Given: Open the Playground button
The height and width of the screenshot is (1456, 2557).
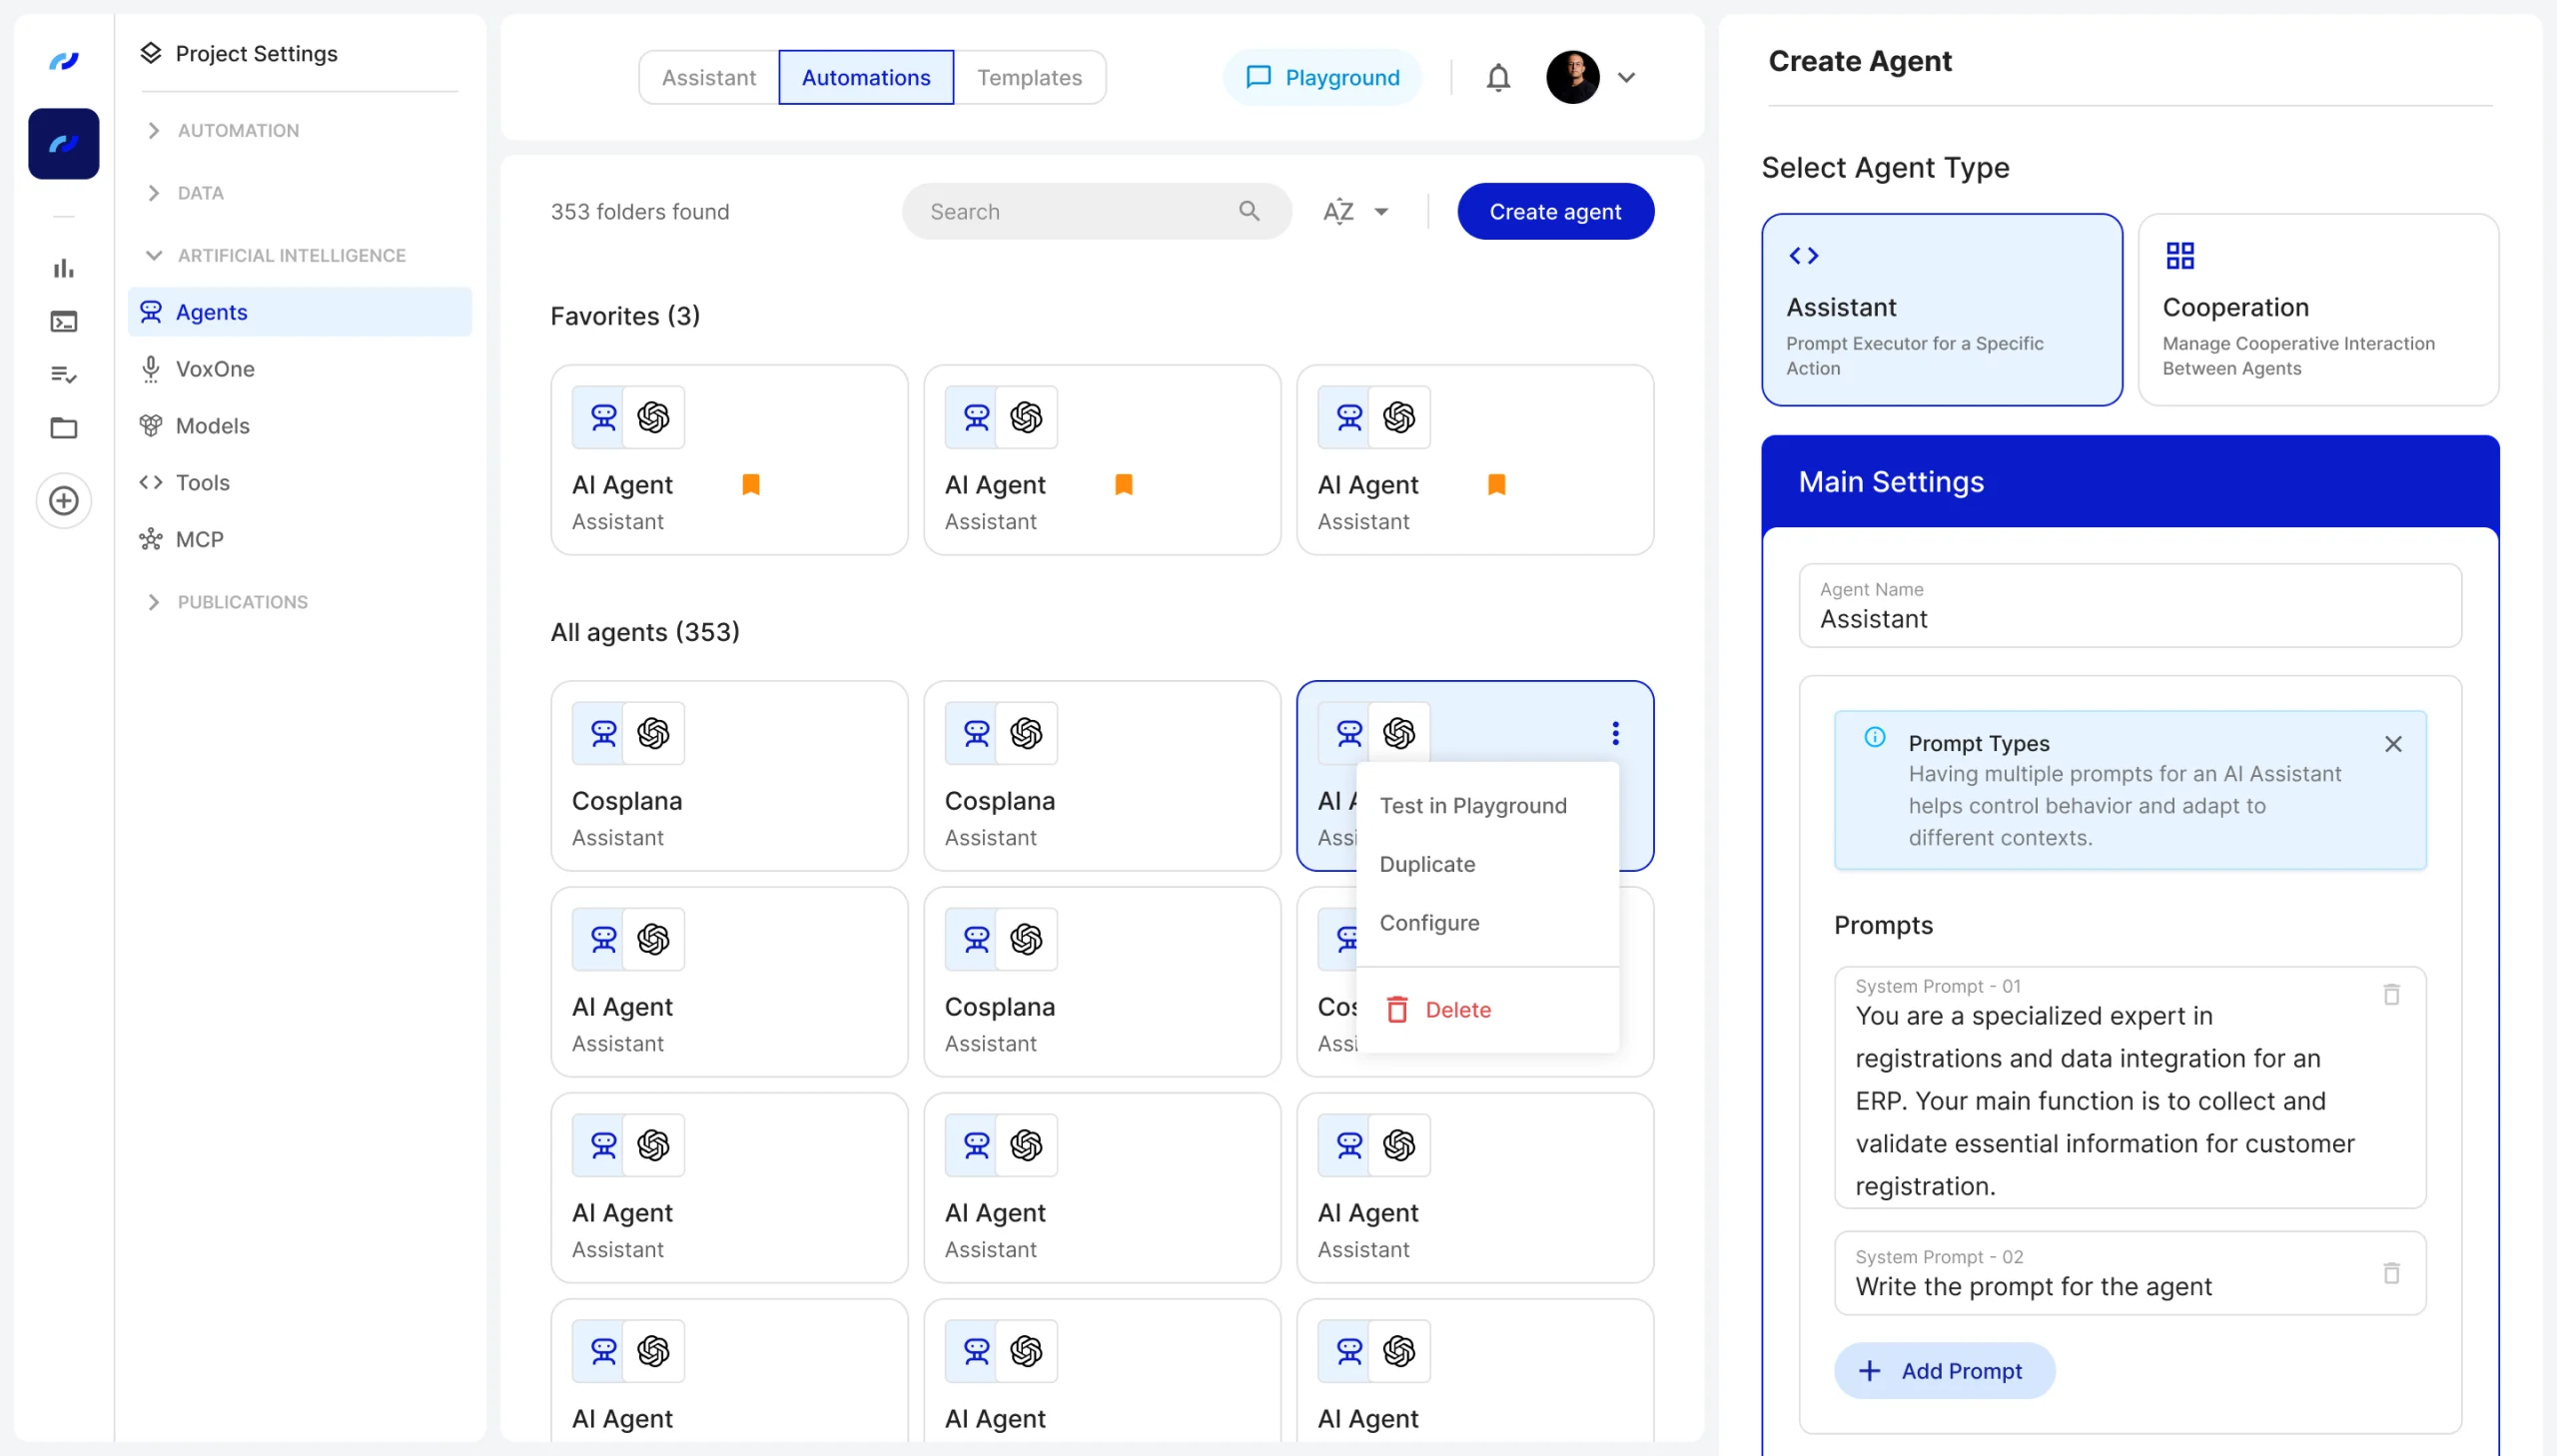Looking at the screenshot, I should pyautogui.click(x=1322, y=77).
